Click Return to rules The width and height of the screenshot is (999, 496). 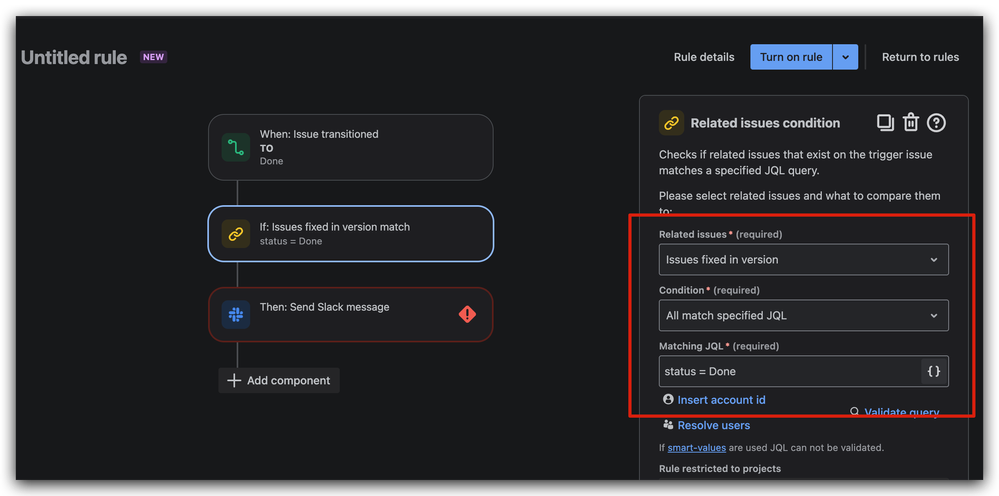click(920, 57)
